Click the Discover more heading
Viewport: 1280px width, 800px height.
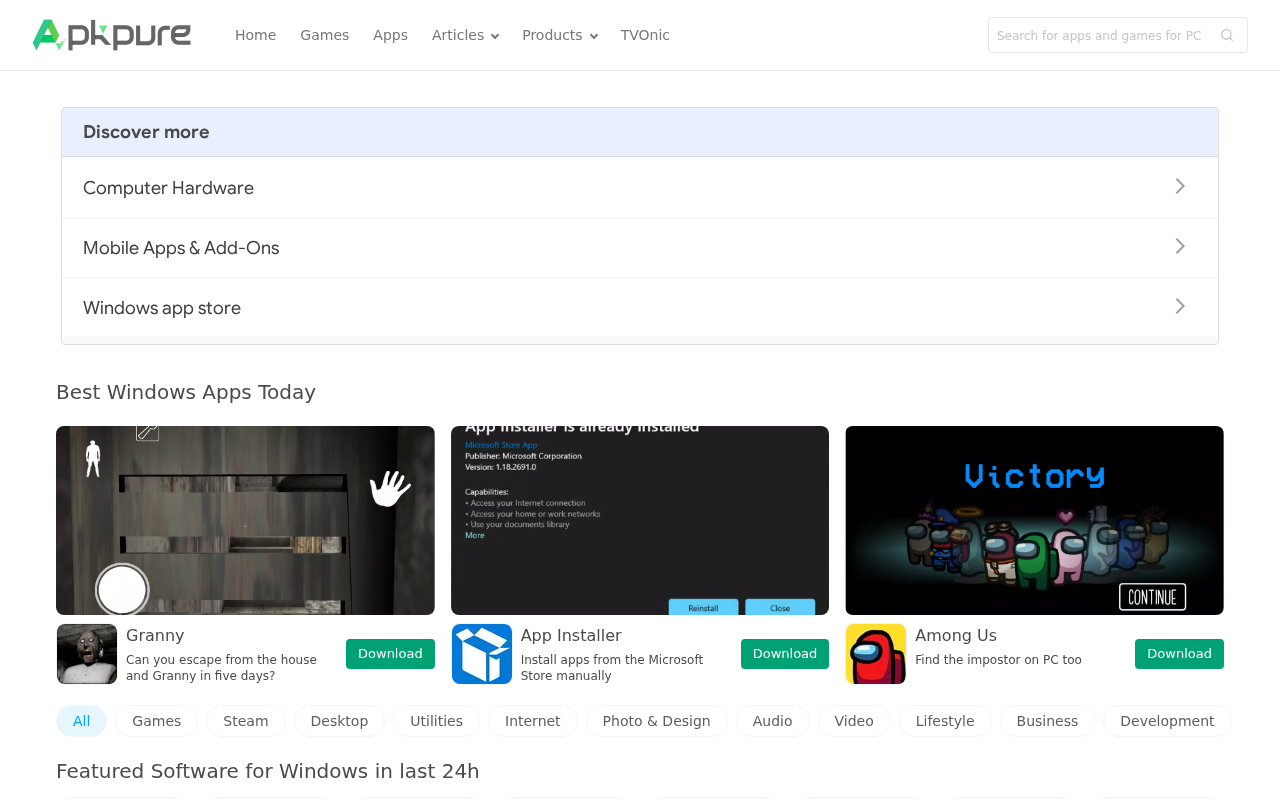coord(146,132)
